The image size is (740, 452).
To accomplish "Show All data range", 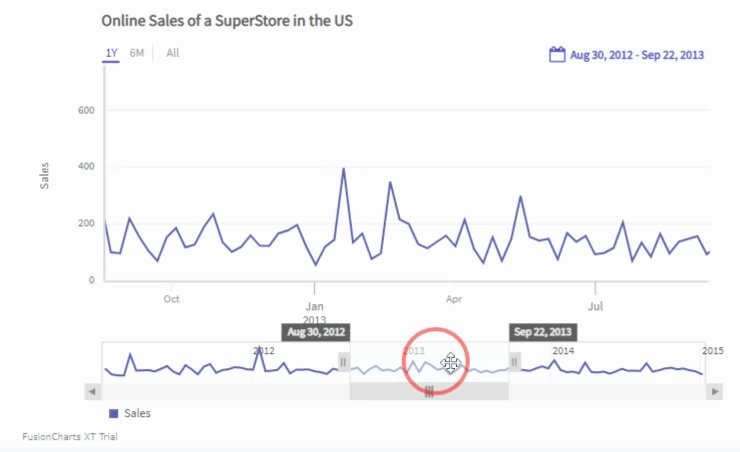I will click(173, 53).
